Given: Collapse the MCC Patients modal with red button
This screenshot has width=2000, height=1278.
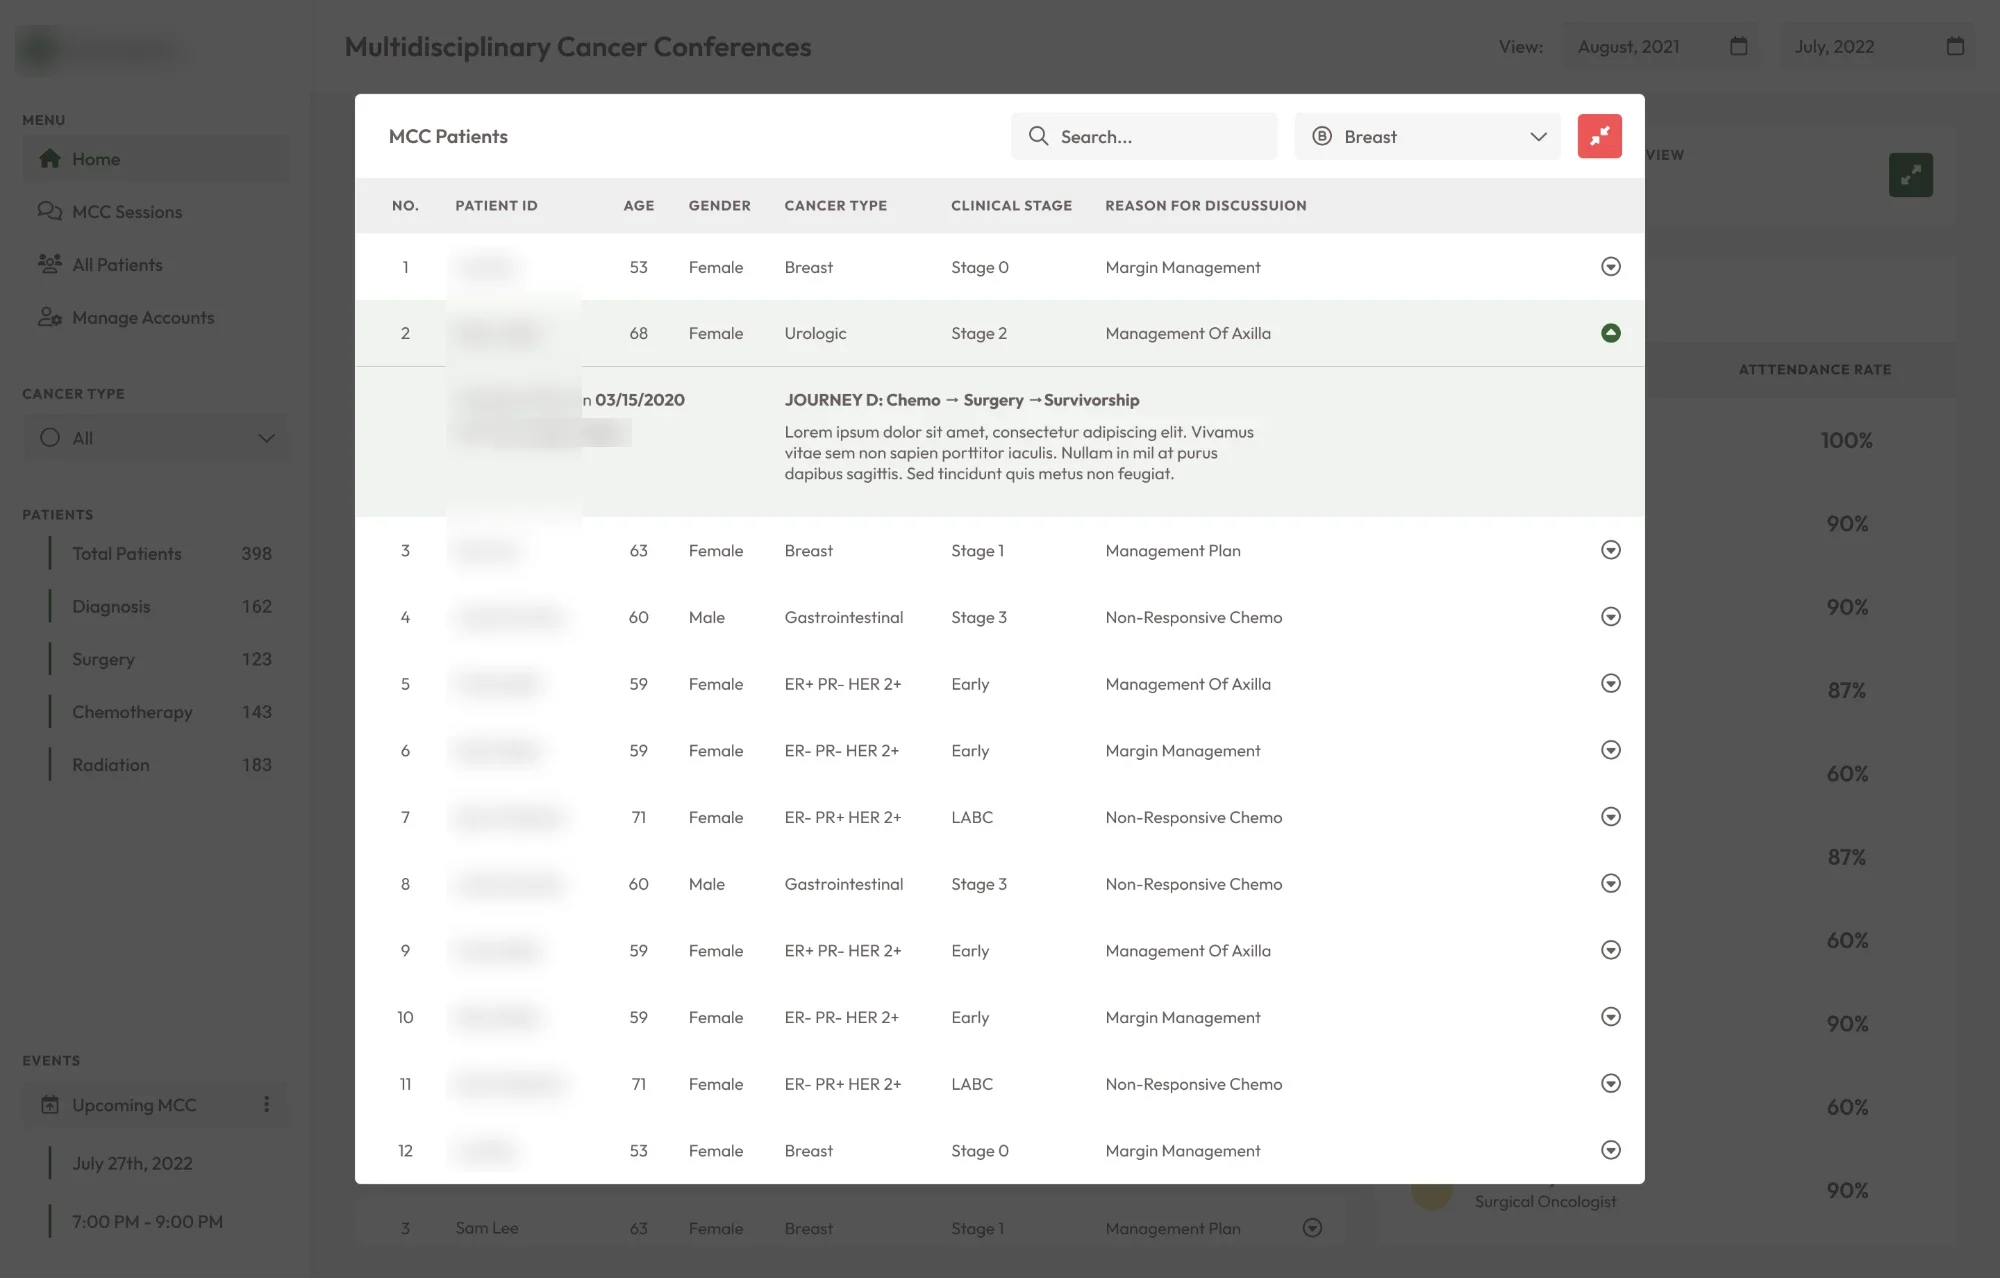Looking at the screenshot, I should [1599, 136].
